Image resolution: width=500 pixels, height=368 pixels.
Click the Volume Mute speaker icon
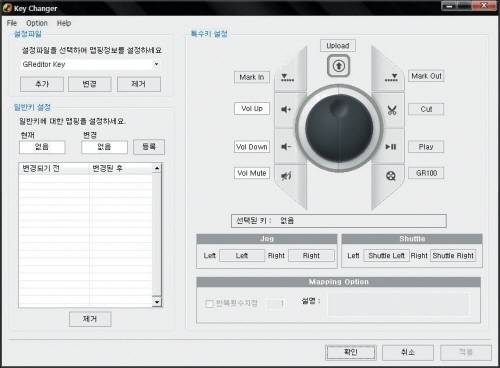point(286,175)
